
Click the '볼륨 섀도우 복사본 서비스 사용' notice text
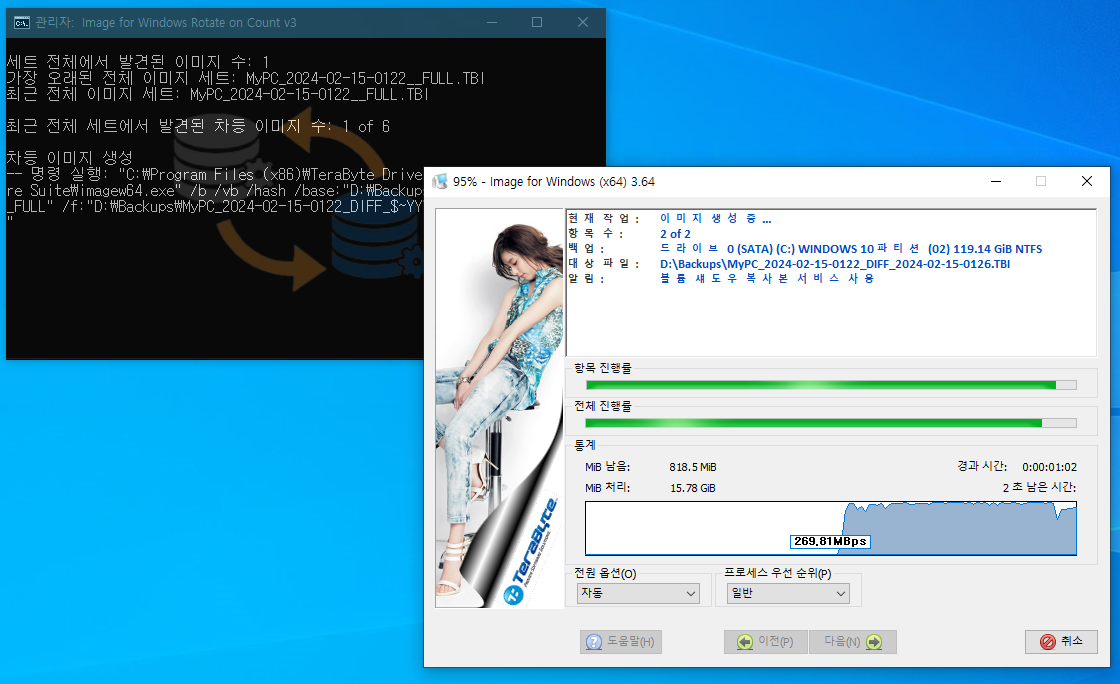coord(767,278)
